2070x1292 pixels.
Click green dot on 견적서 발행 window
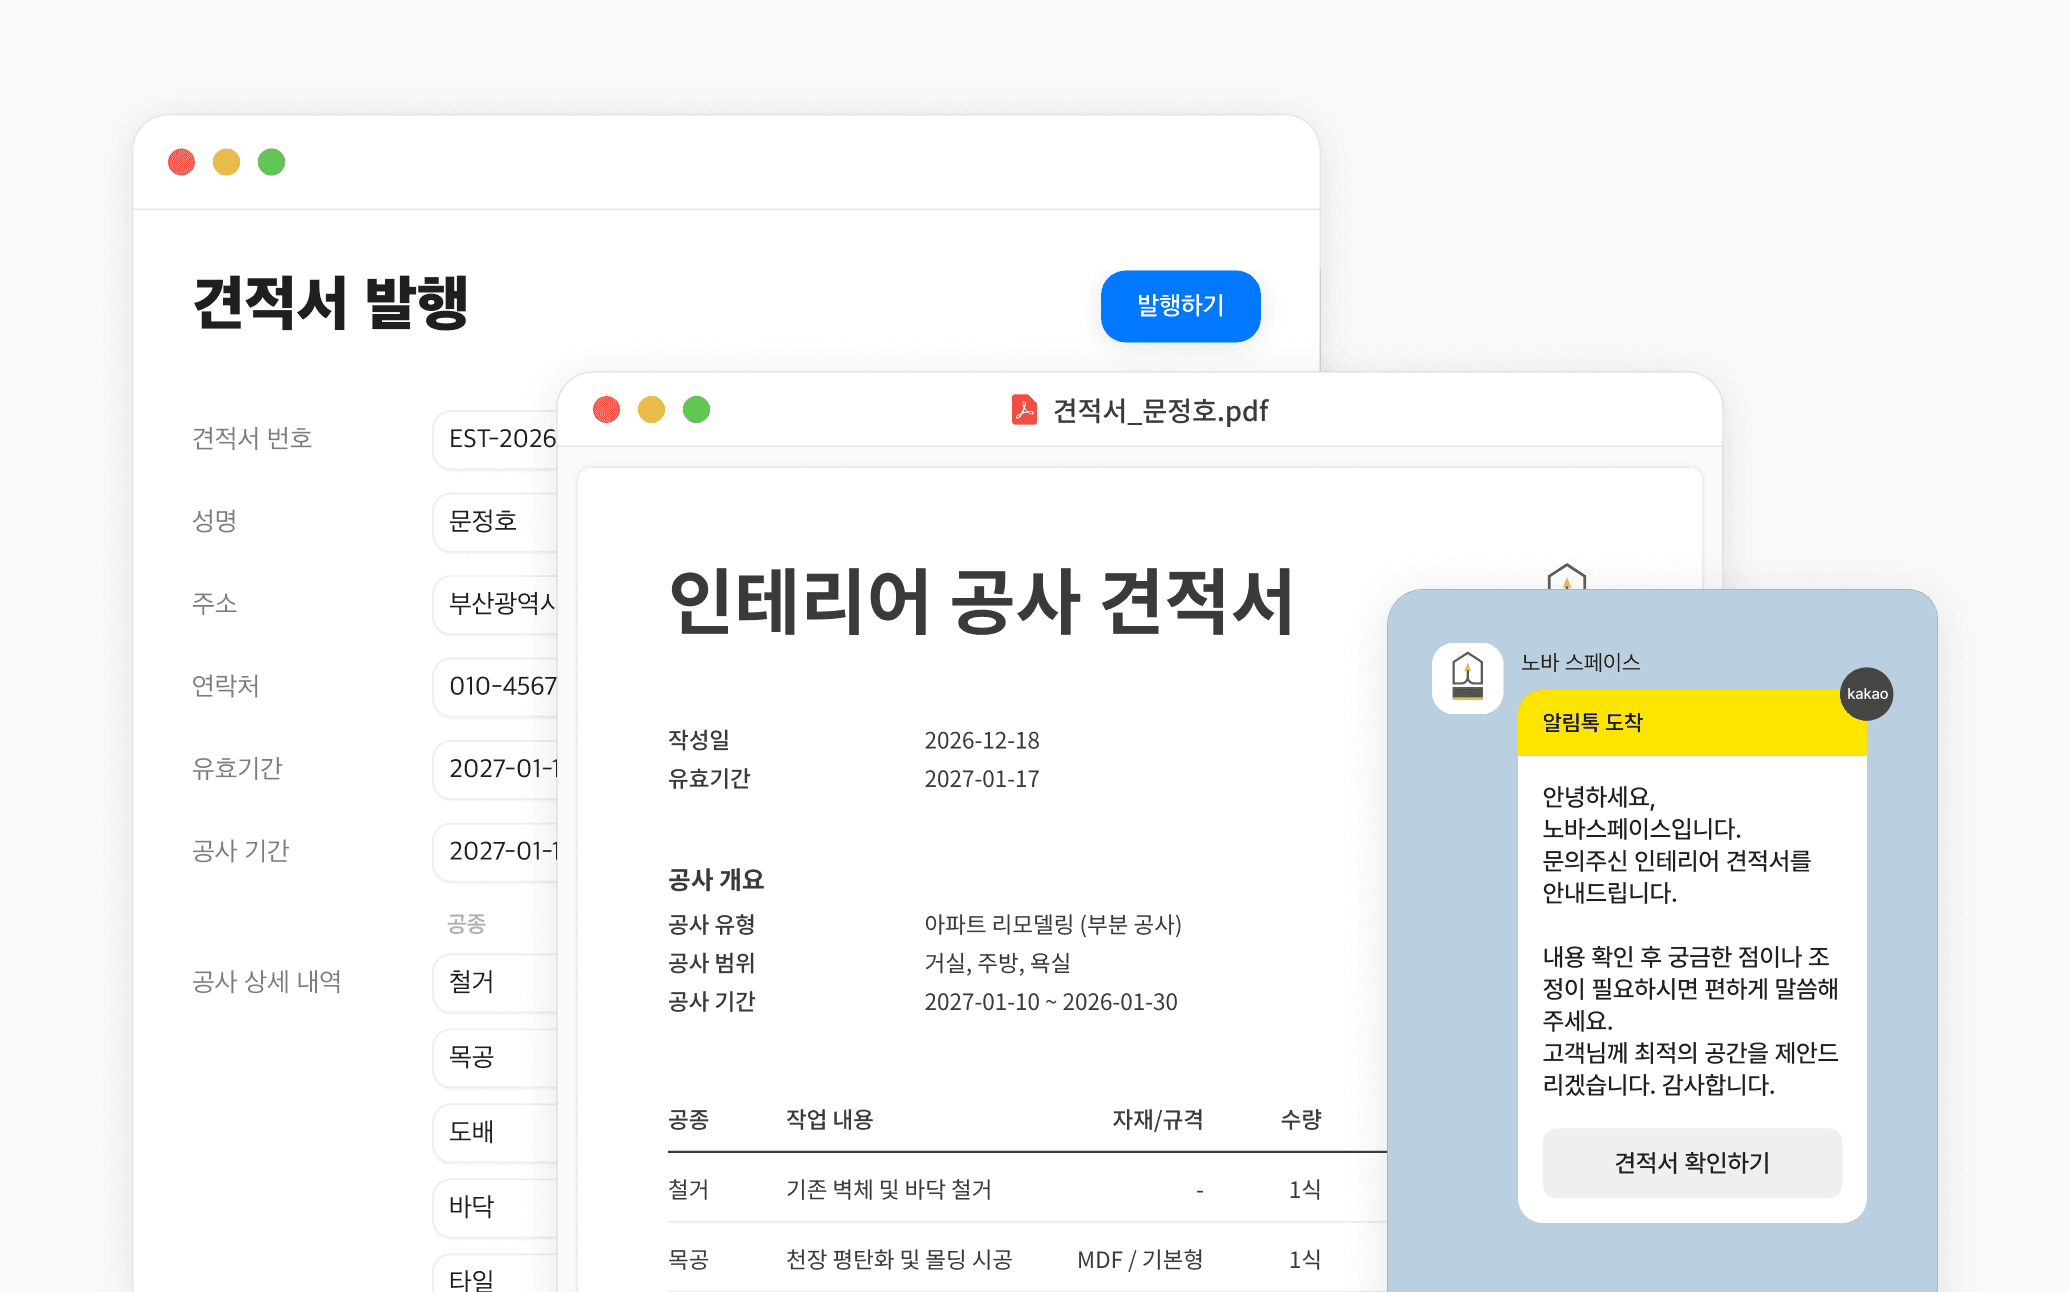point(271,162)
